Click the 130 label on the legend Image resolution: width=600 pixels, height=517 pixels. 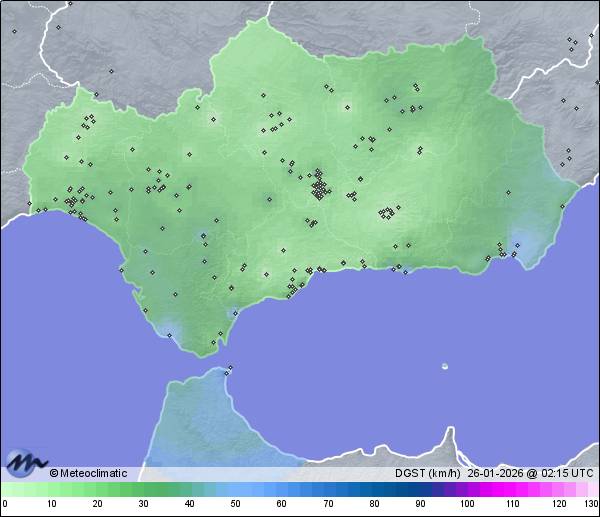pyautogui.click(x=591, y=504)
